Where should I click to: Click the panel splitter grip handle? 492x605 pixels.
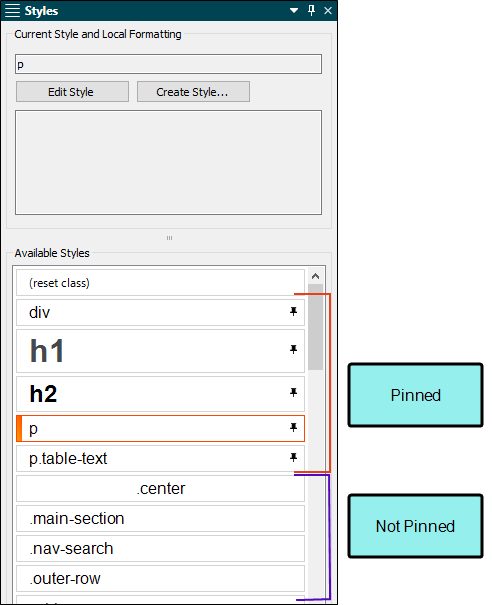(169, 238)
